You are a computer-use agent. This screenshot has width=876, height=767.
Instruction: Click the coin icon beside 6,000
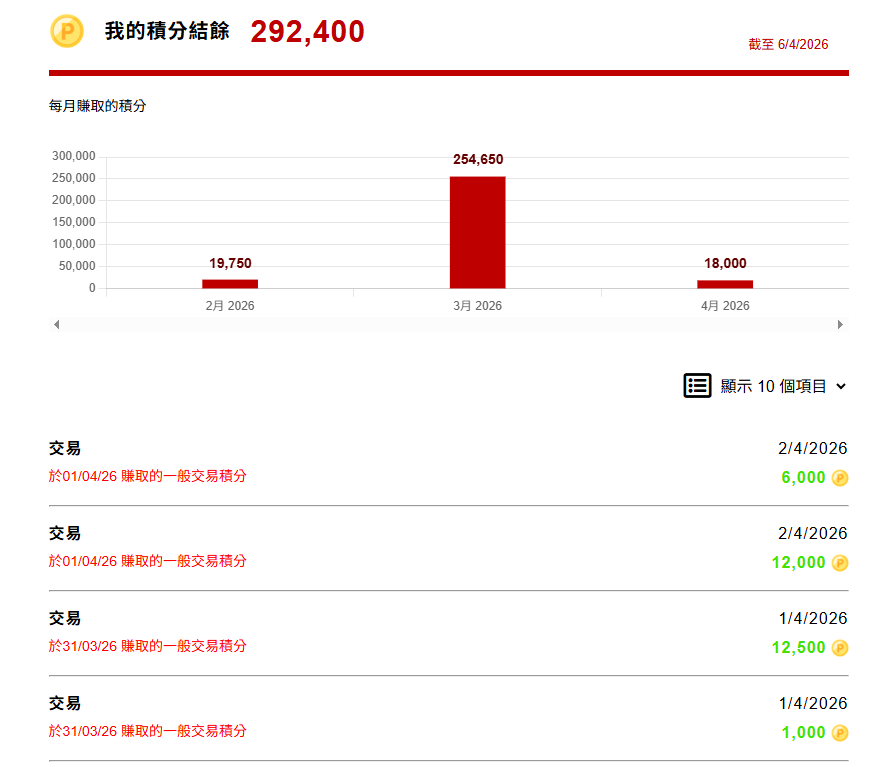point(840,478)
